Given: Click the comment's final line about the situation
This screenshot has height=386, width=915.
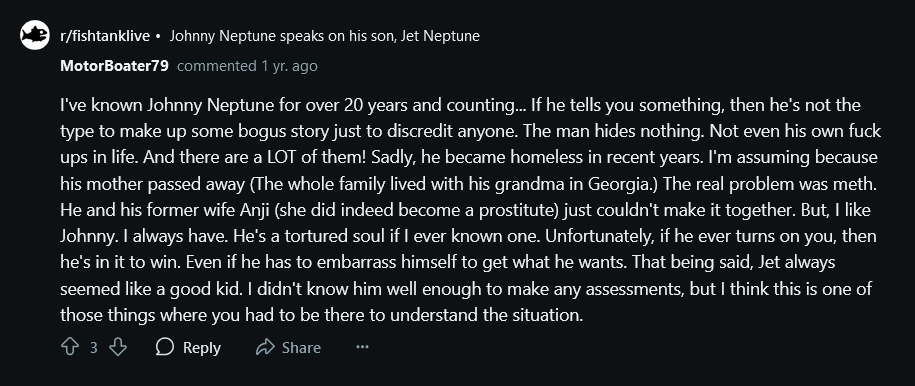Looking at the screenshot, I should 322,315.
